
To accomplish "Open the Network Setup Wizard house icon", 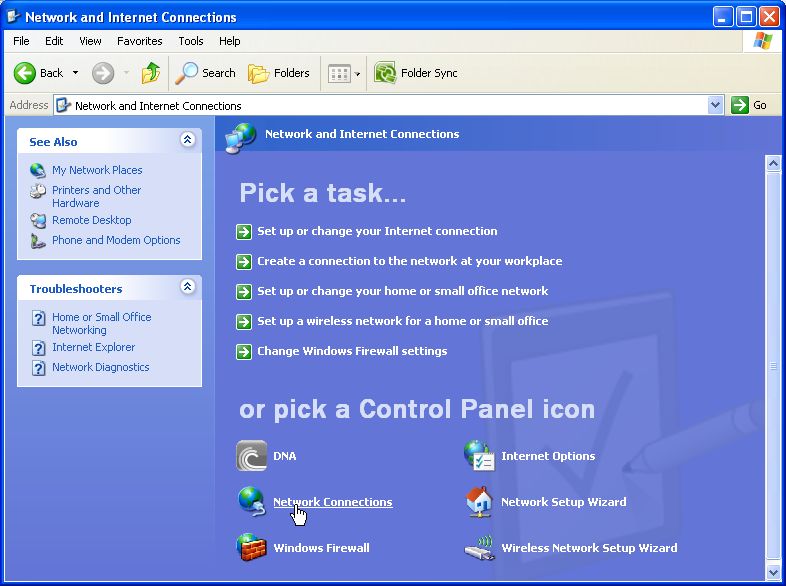I will [479, 501].
